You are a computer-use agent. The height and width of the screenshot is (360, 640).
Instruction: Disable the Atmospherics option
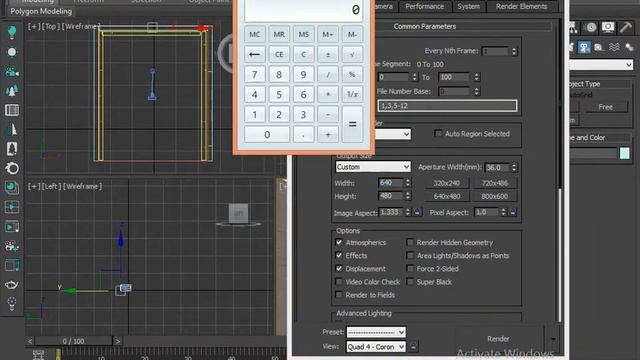[339, 242]
